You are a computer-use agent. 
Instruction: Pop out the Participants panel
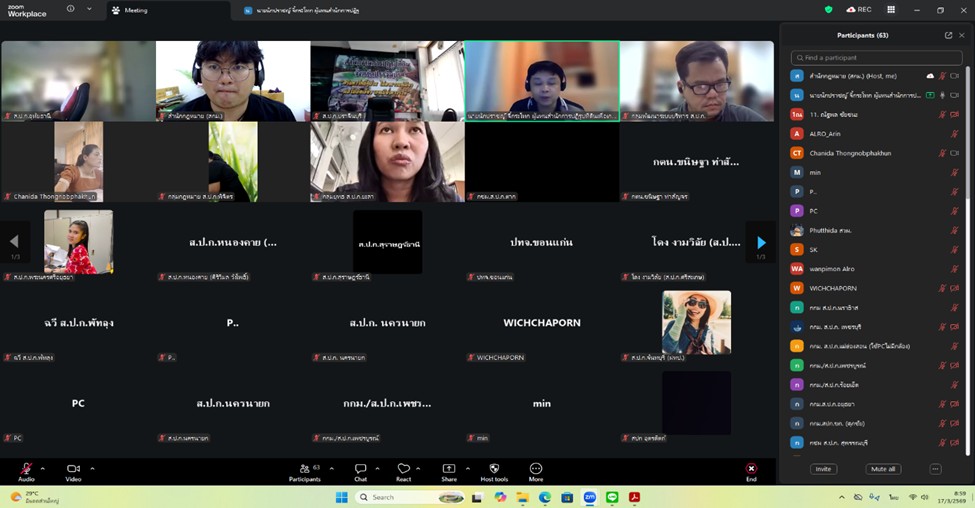coord(948,35)
